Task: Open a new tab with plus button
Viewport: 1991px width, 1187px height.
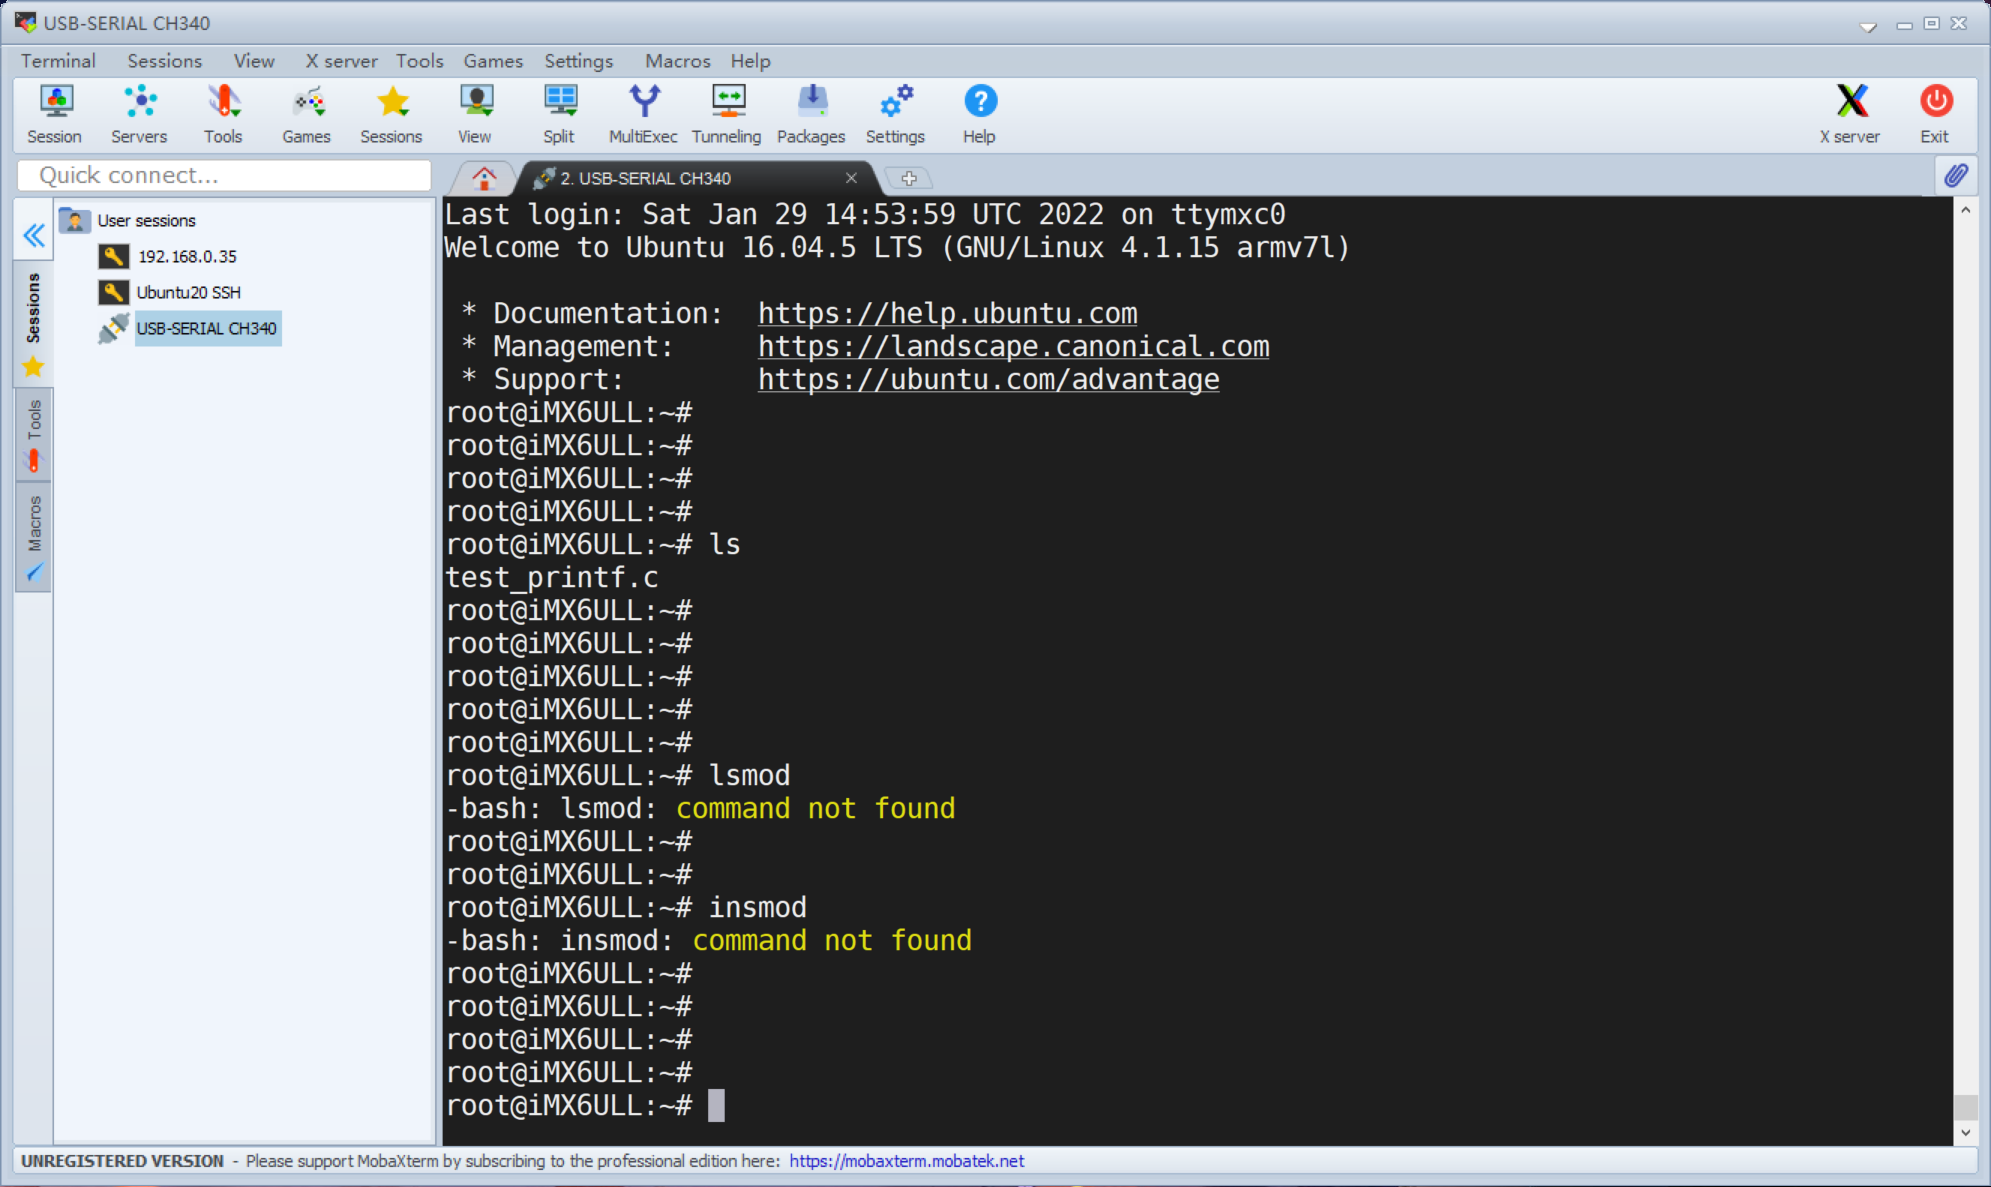Action: coord(909,178)
